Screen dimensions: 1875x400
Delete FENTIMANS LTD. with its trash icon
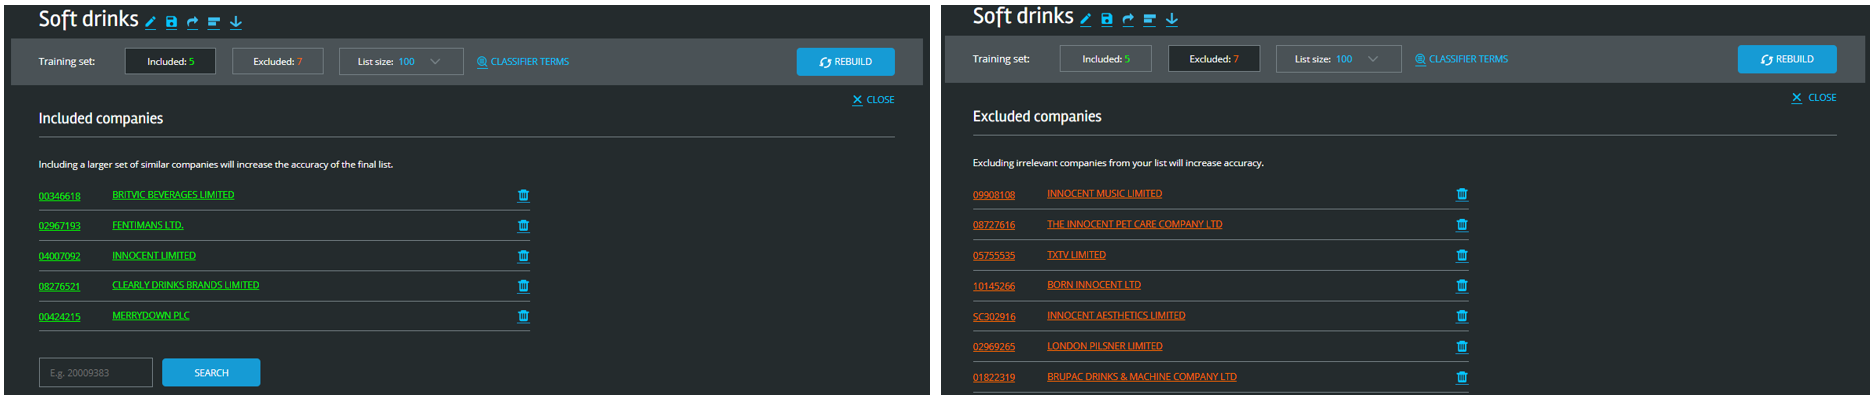[523, 226]
